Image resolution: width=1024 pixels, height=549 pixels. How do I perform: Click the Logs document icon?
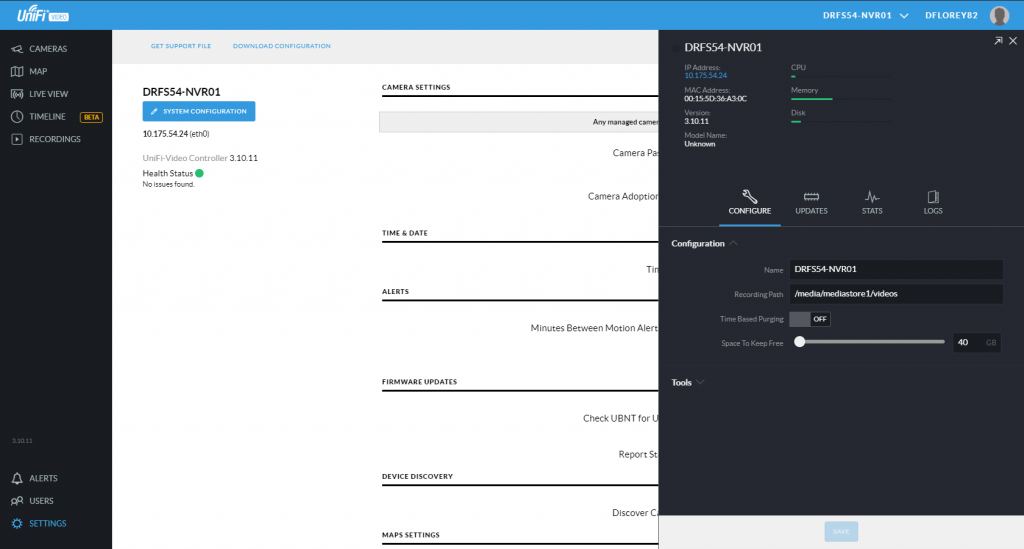(x=933, y=196)
